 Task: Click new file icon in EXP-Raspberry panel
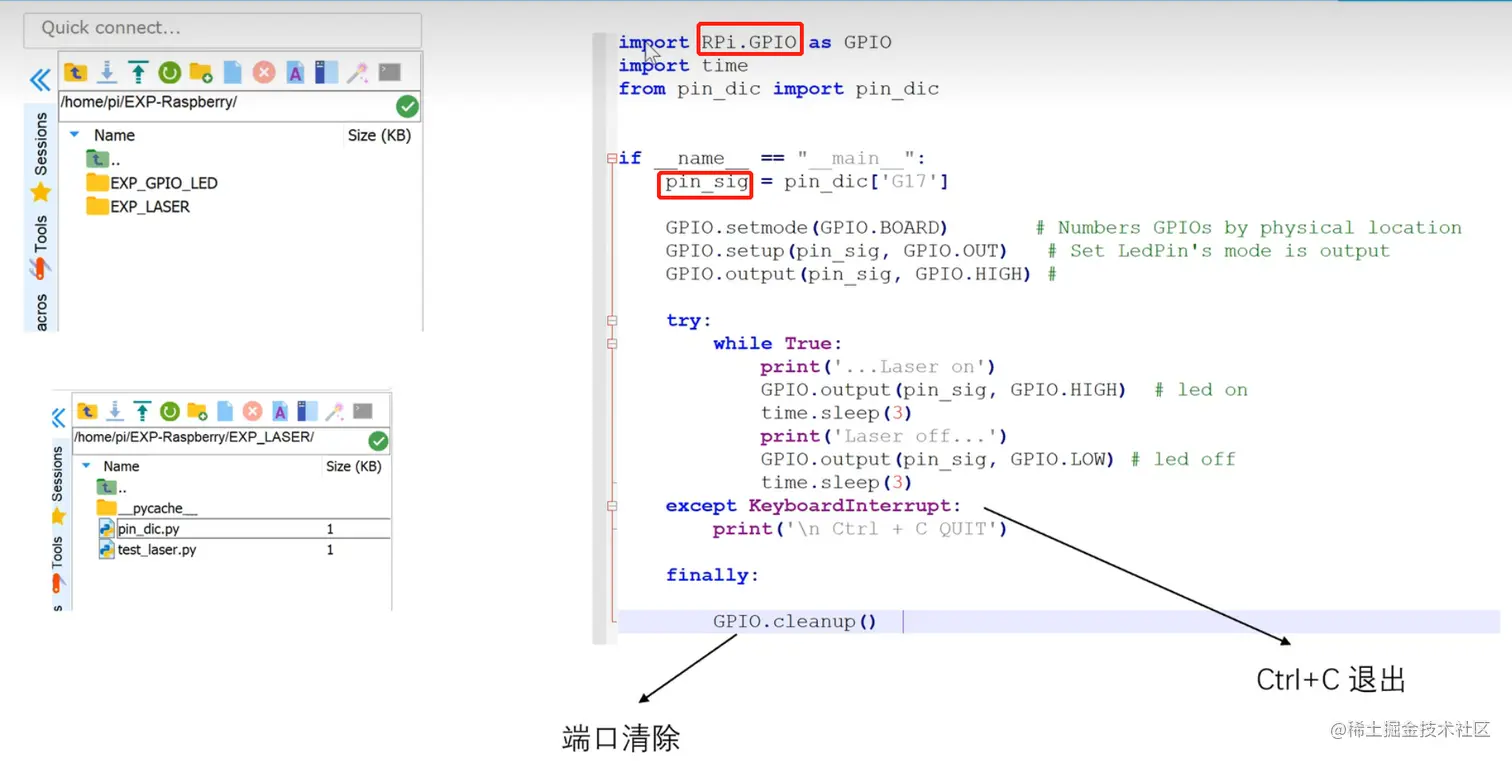point(232,72)
